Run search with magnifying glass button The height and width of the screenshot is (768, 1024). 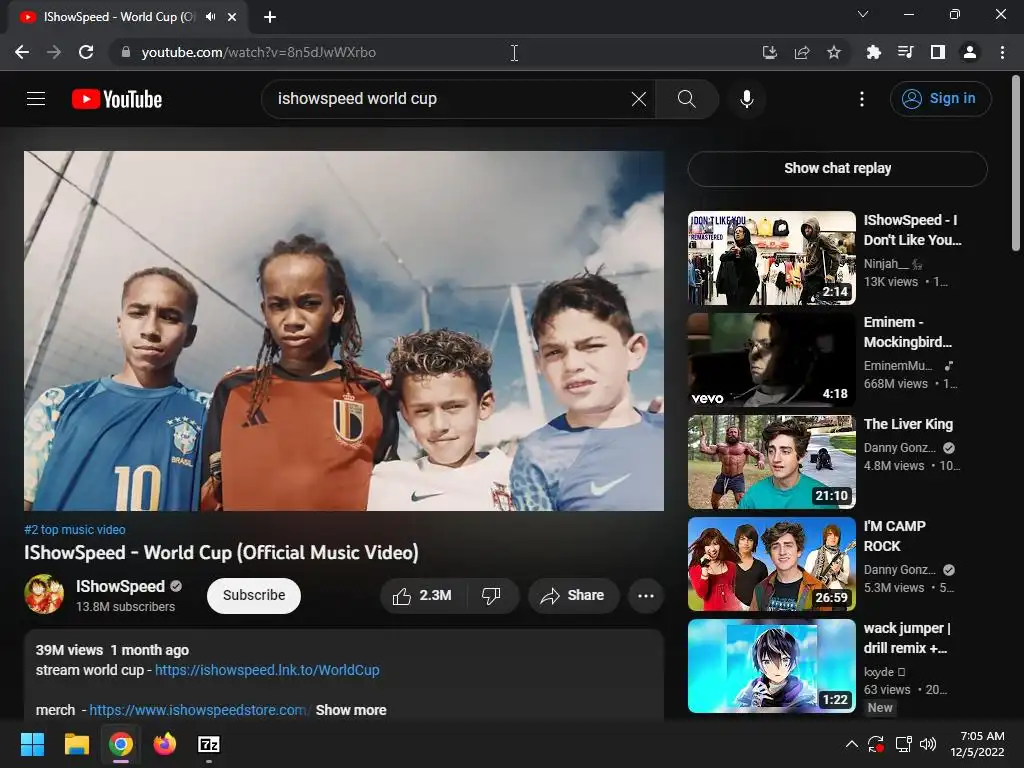(686, 99)
